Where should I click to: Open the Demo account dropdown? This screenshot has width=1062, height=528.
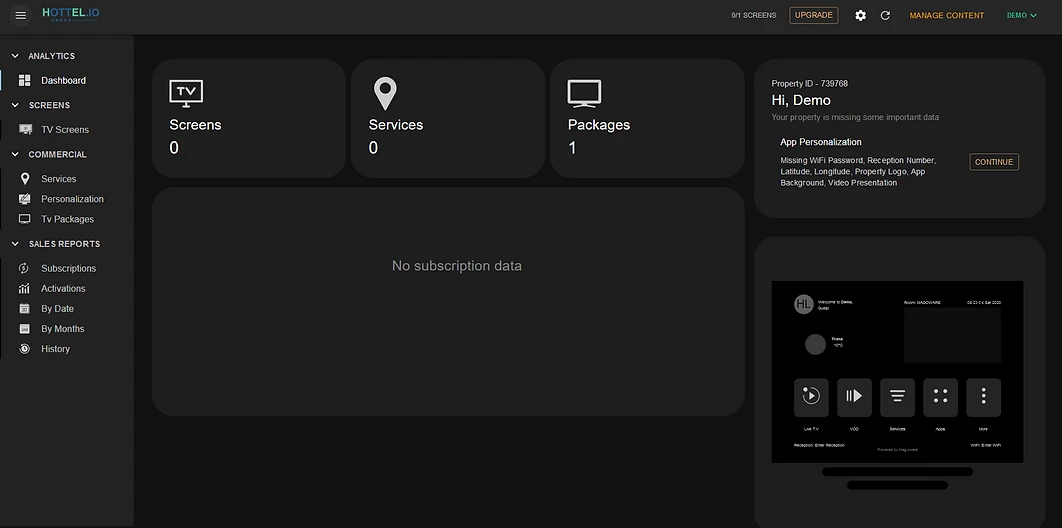pos(1021,15)
